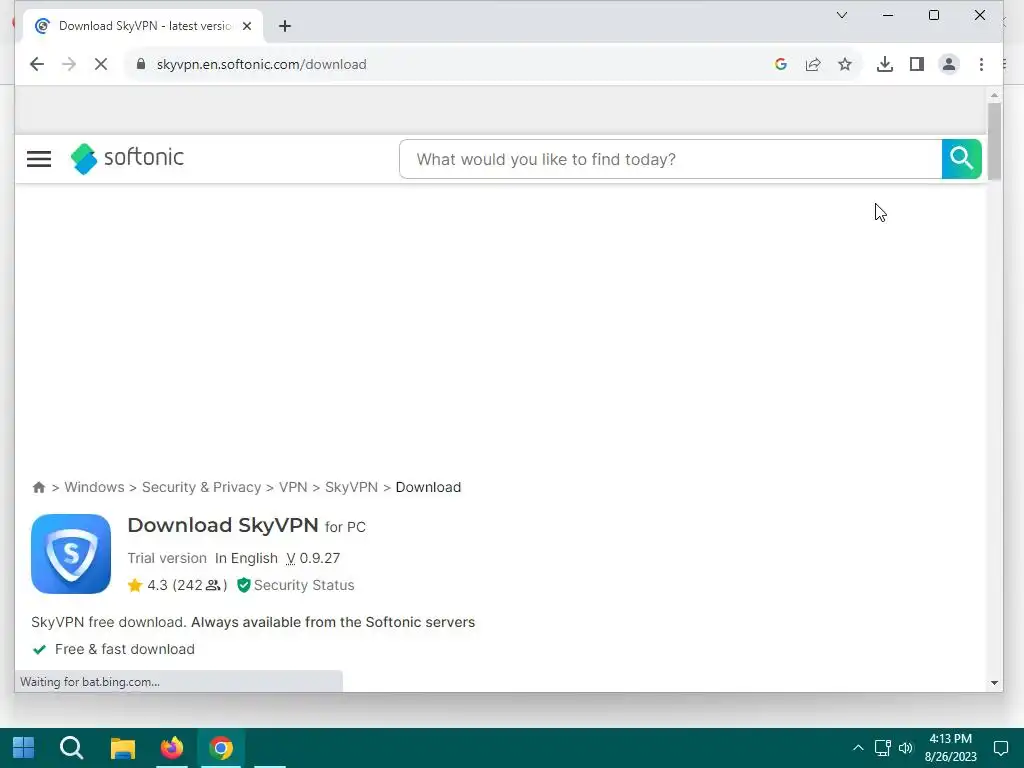Open volume control in tray
Image resolution: width=1024 pixels, height=768 pixels.
(x=906, y=748)
